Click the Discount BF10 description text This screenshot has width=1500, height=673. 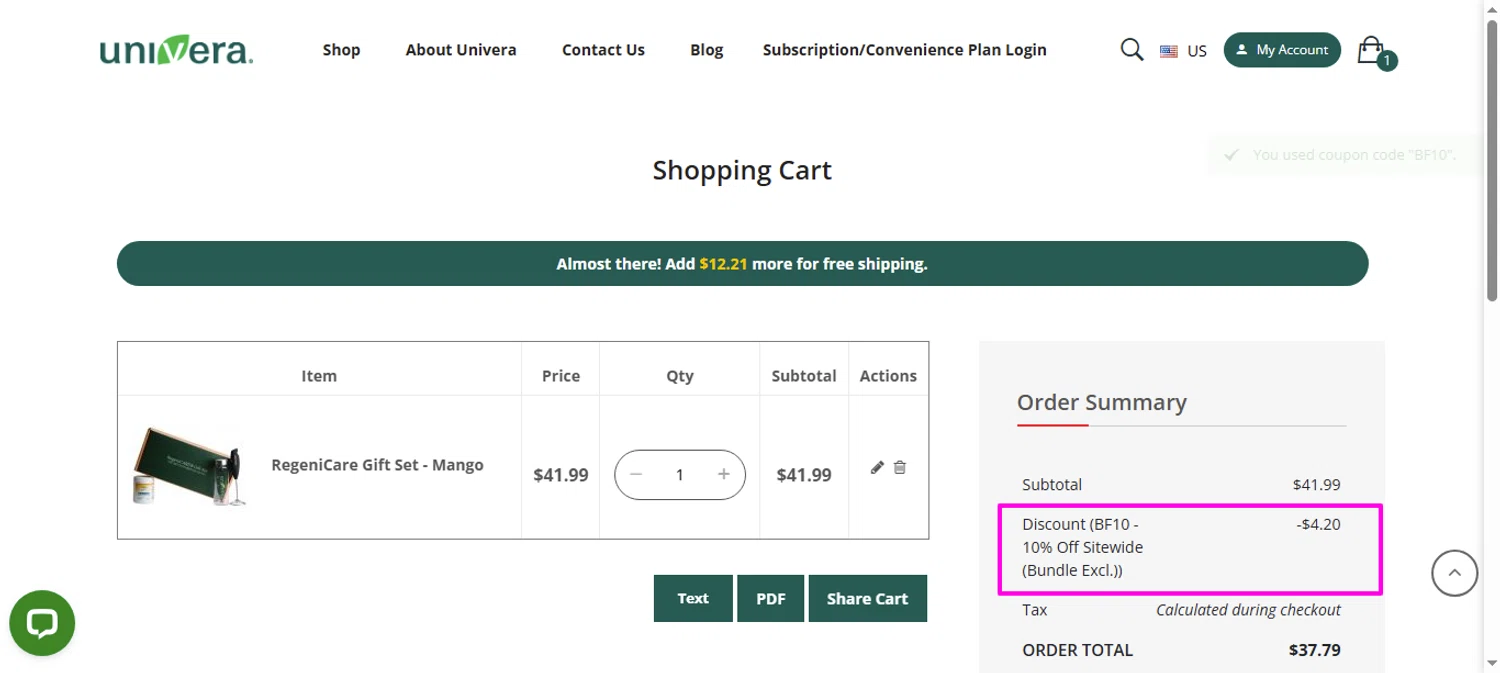point(1082,547)
